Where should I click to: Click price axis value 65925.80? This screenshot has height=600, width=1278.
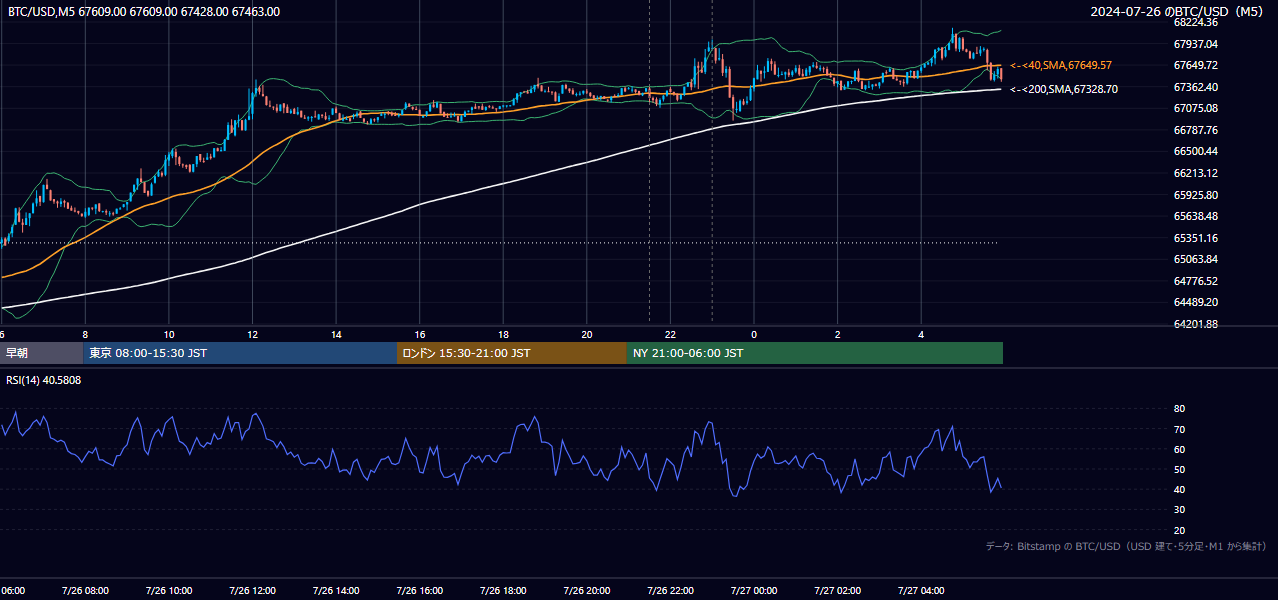(1196, 195)
